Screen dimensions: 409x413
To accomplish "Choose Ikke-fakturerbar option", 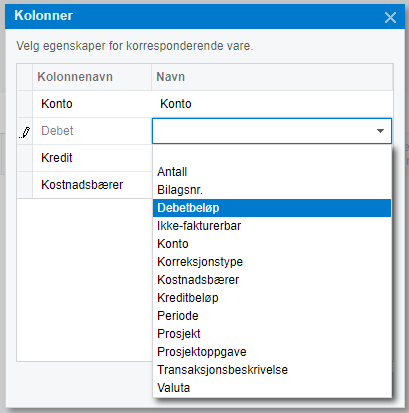I will [272, 226].
